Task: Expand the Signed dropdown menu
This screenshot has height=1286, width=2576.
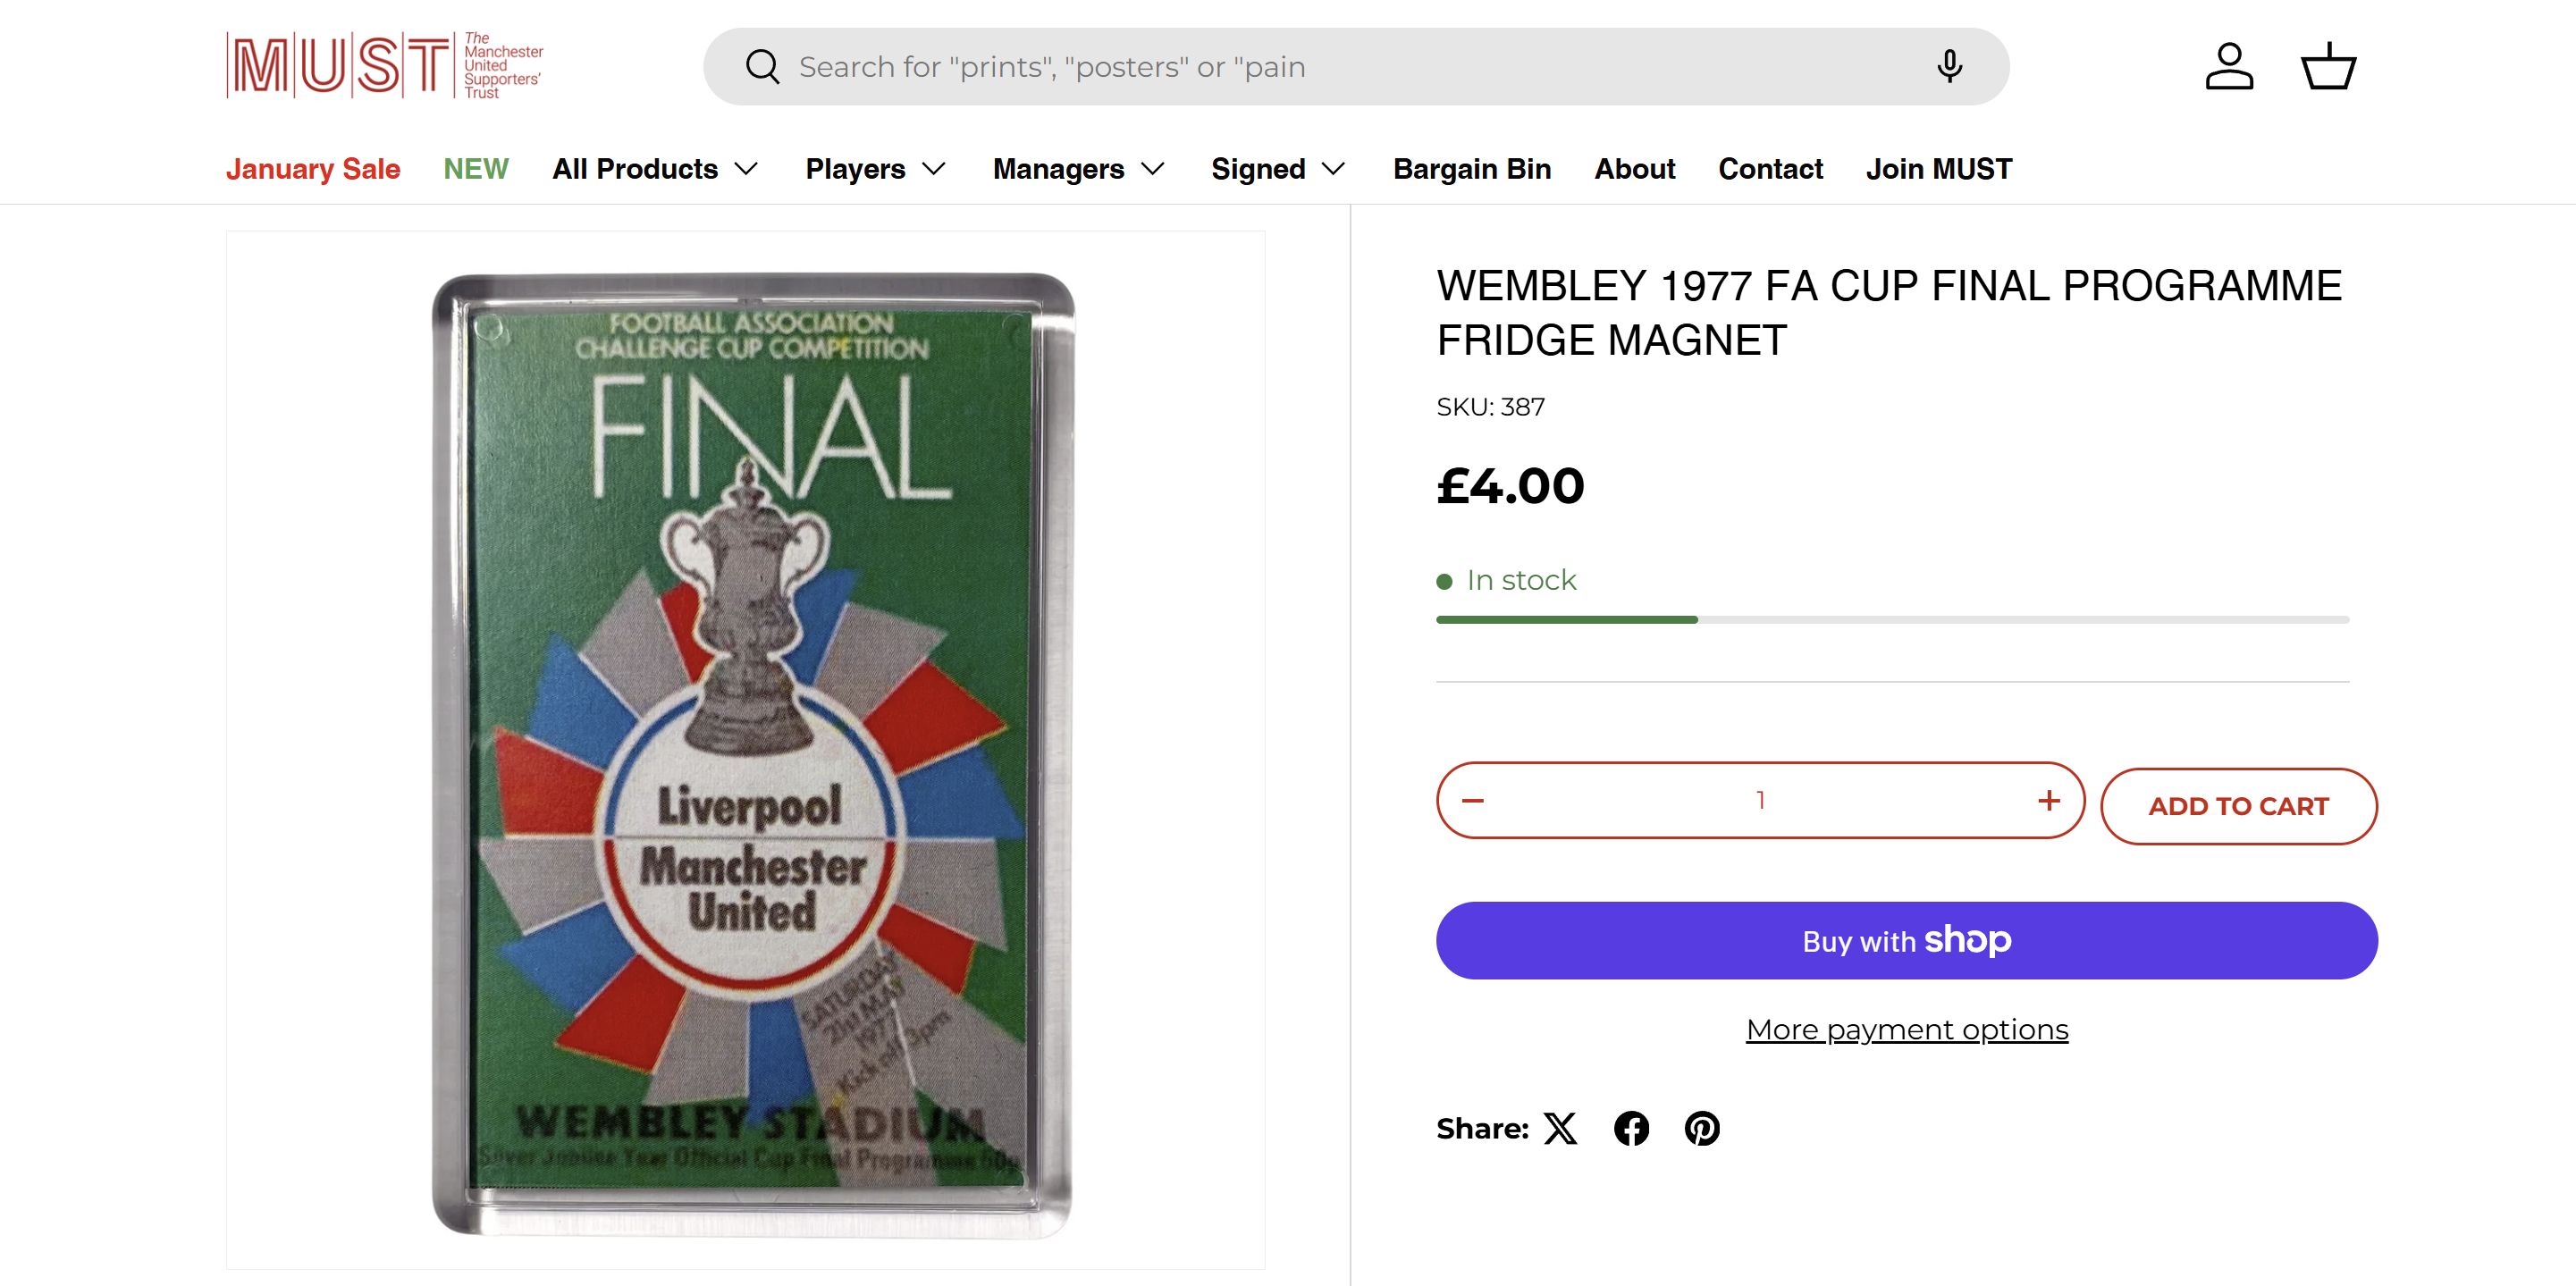Action: coord(1278,169)
